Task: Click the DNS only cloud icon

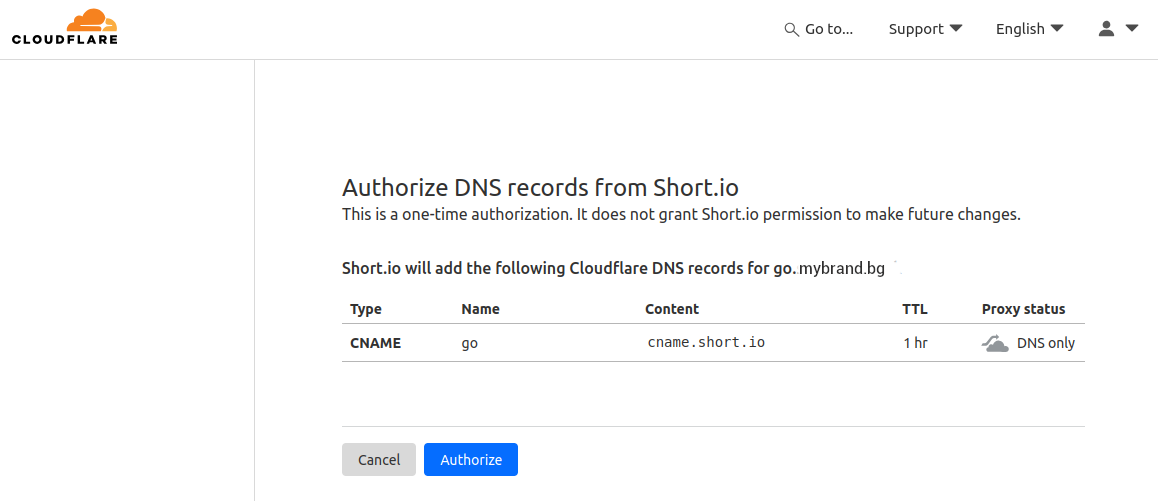Action: tap(995, 343)
